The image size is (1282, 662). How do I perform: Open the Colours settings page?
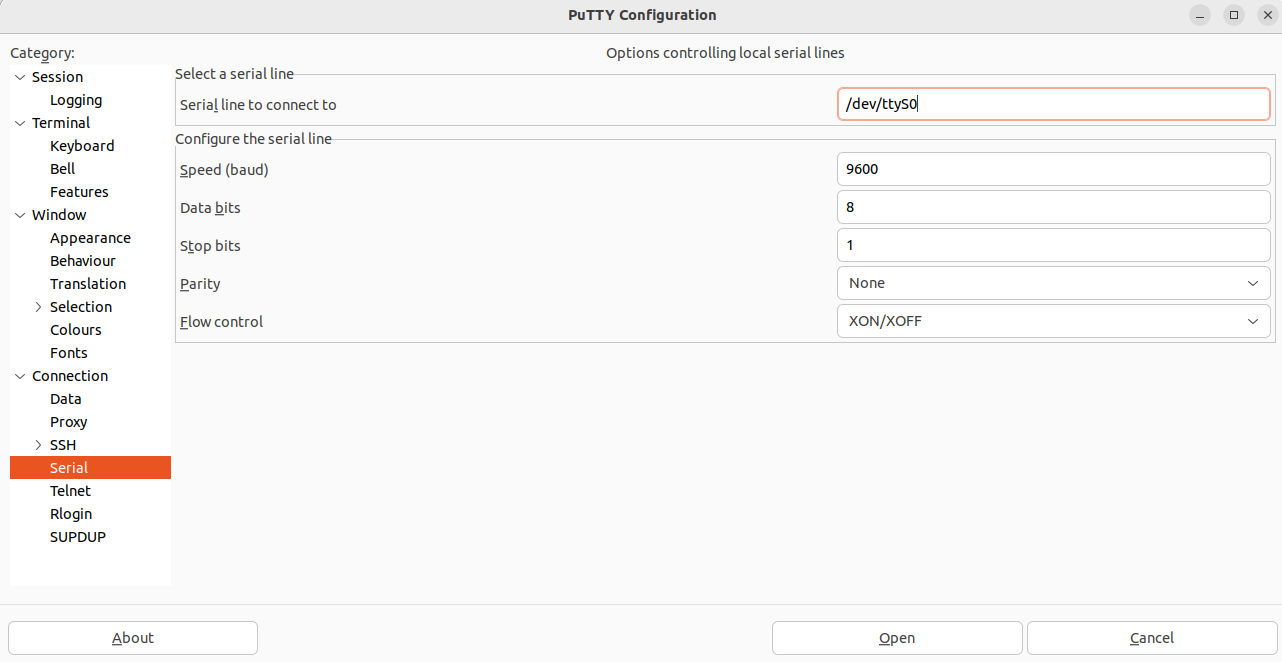coord(76,330)
